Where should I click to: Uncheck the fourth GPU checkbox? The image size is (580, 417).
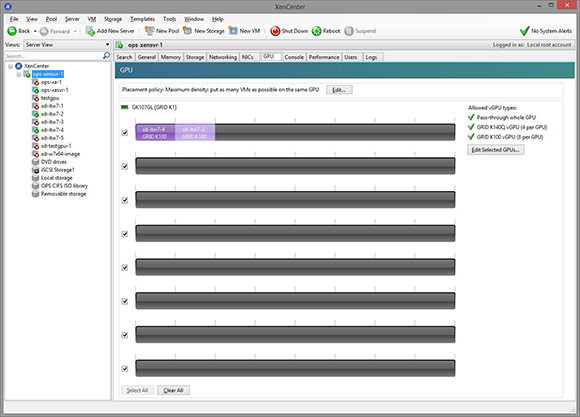coord(125,234)
